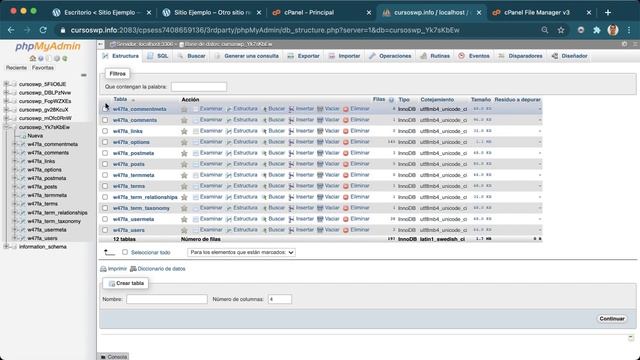Viewport: 640px width, 360px height.
Task: Click the Reciente link in sidebar
Action: (x=16, y=68)
